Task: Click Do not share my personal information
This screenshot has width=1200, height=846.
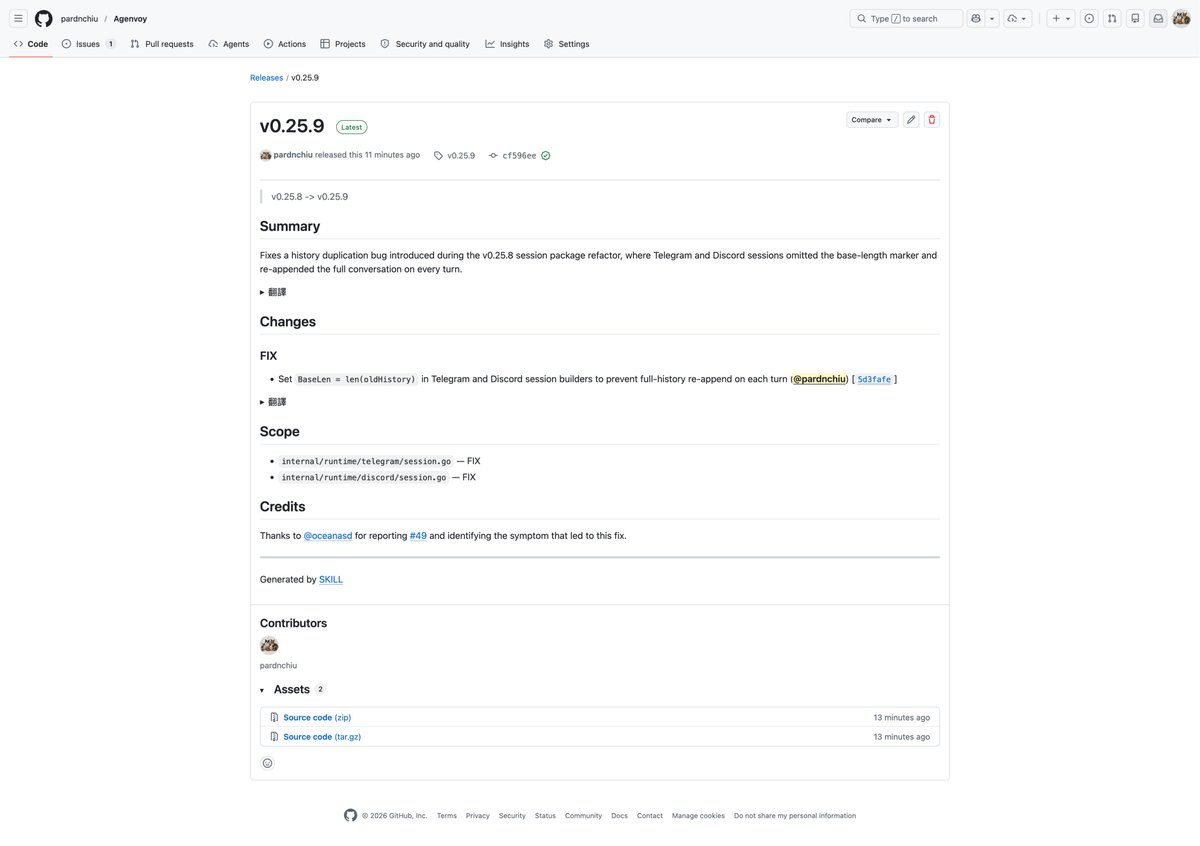Action: (795, 816)
